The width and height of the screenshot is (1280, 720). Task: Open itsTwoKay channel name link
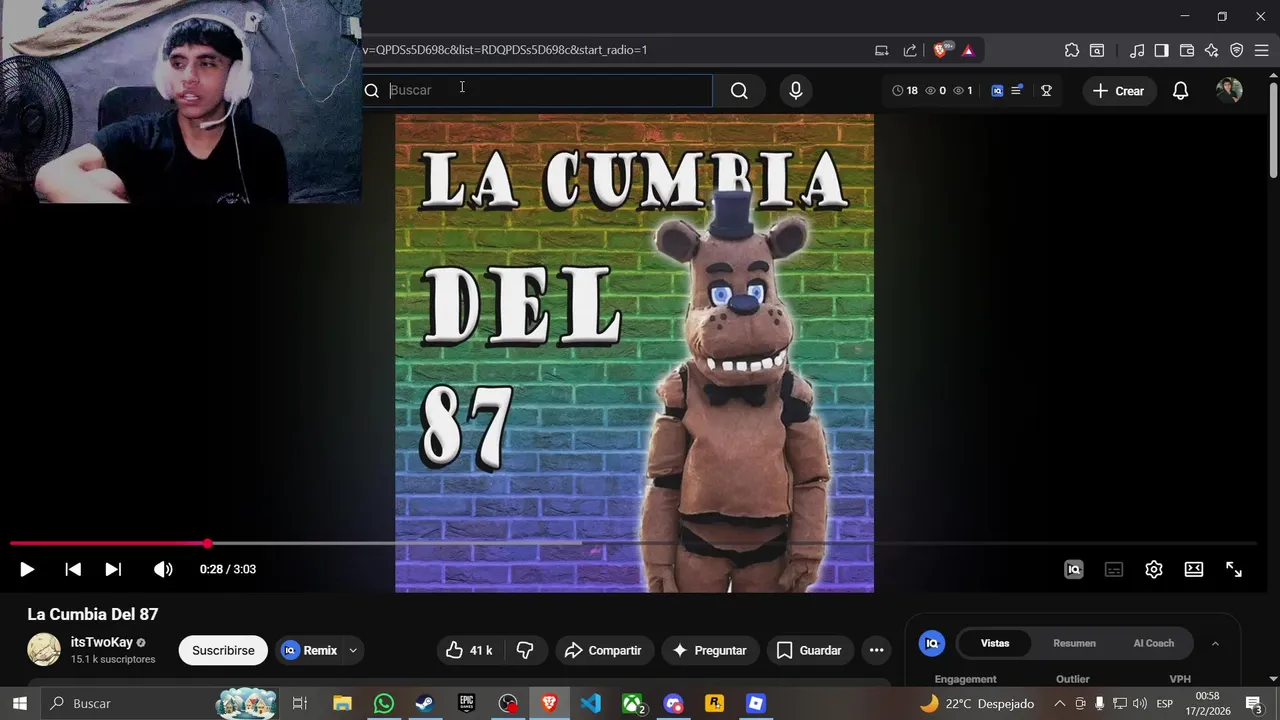pos(102,642)
